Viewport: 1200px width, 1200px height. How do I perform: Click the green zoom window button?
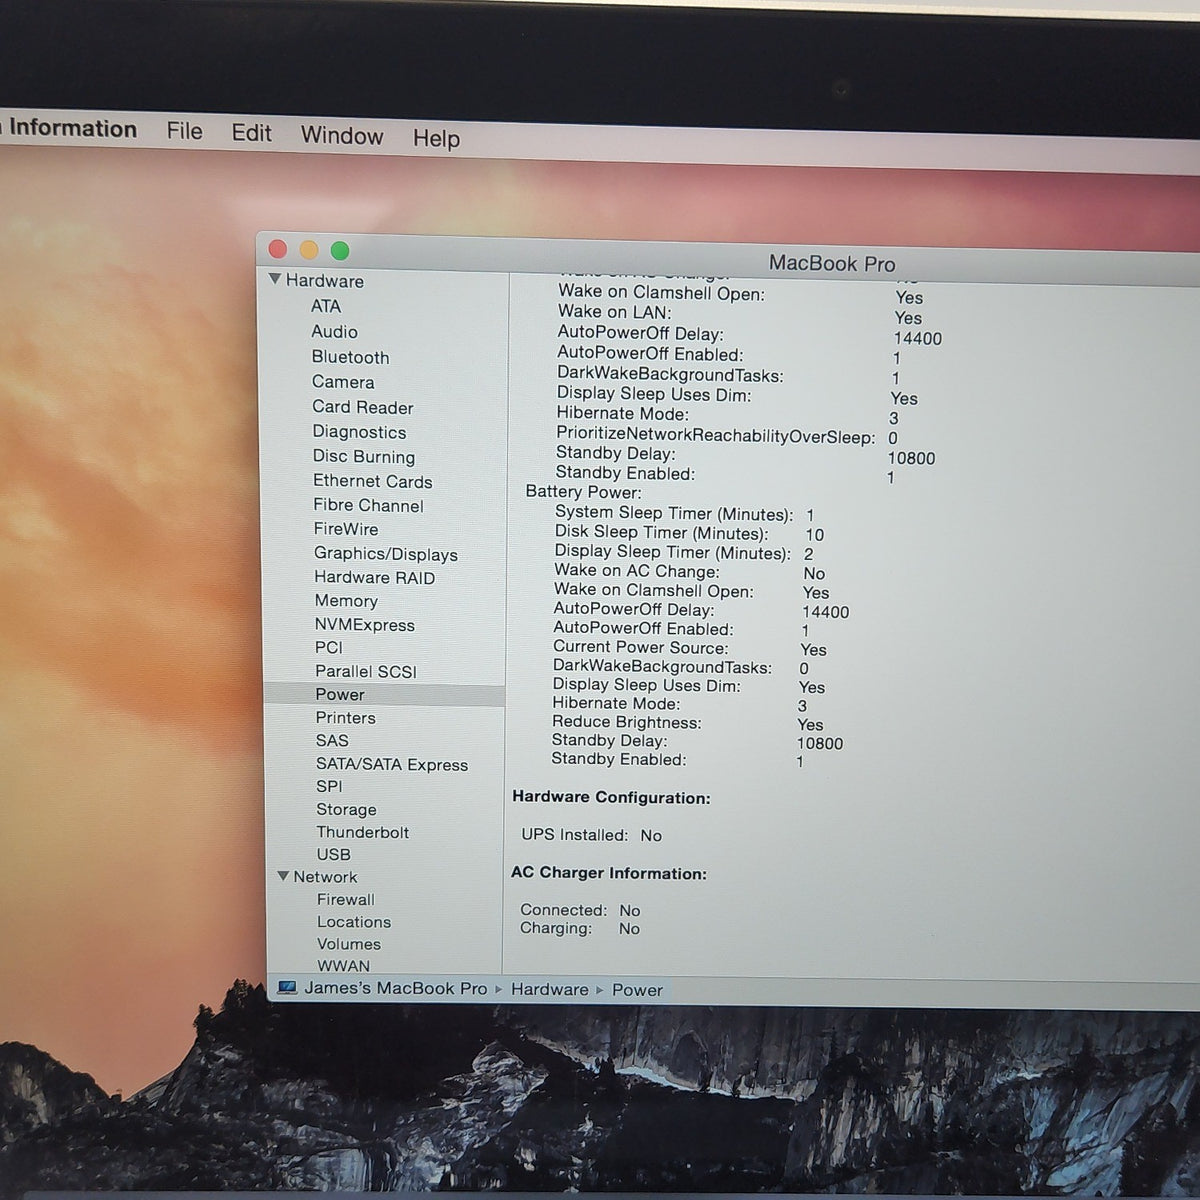click(340, 250)
